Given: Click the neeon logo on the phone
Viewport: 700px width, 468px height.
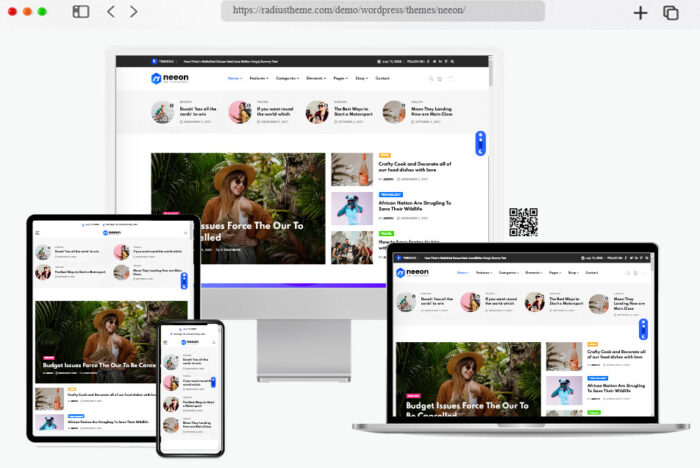Looking at the screenshot, I should click(x=190, y=342).
